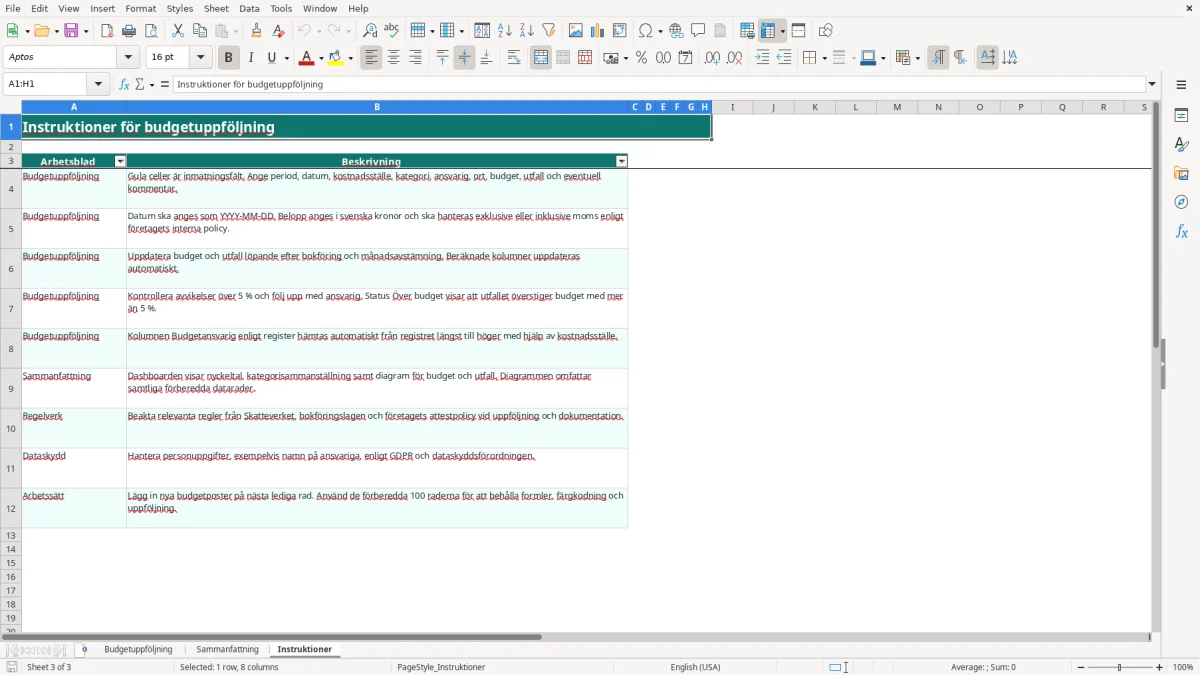This screenshot has height=675, width=1200.
Task: Open the Data menu
Action: [x=250, y=8]
